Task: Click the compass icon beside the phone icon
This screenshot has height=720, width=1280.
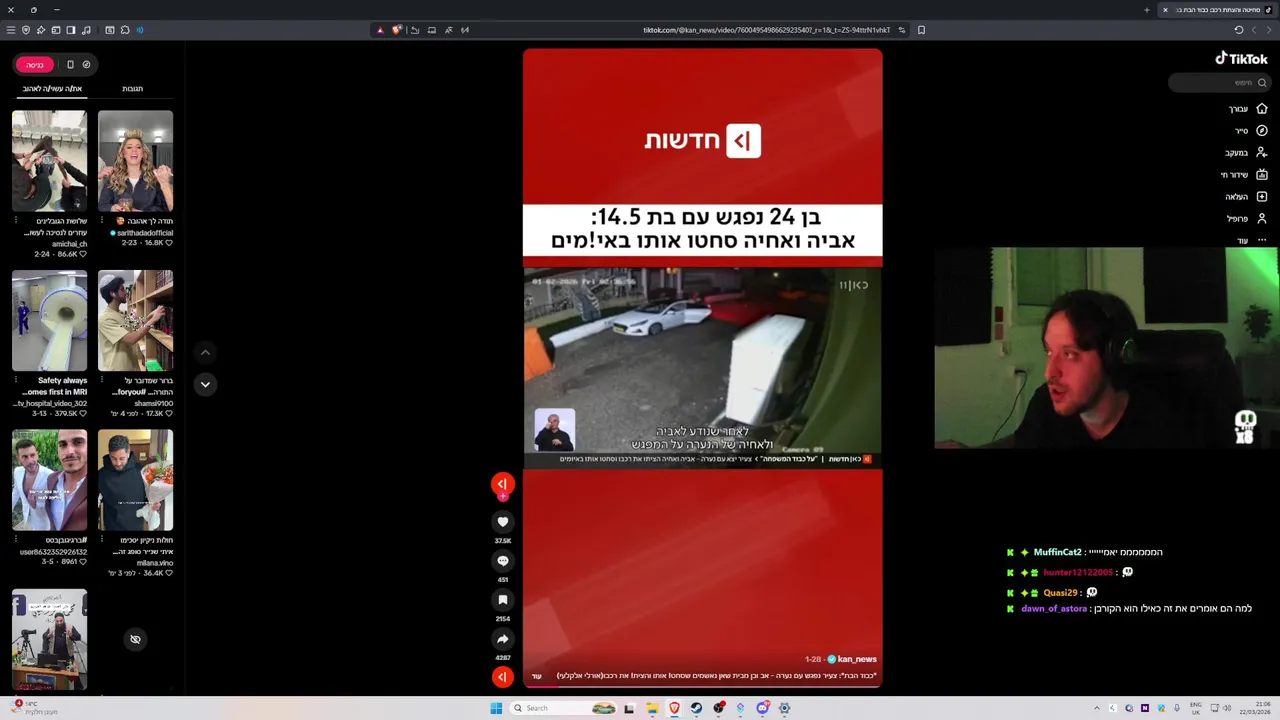Action: coord(87,65)
